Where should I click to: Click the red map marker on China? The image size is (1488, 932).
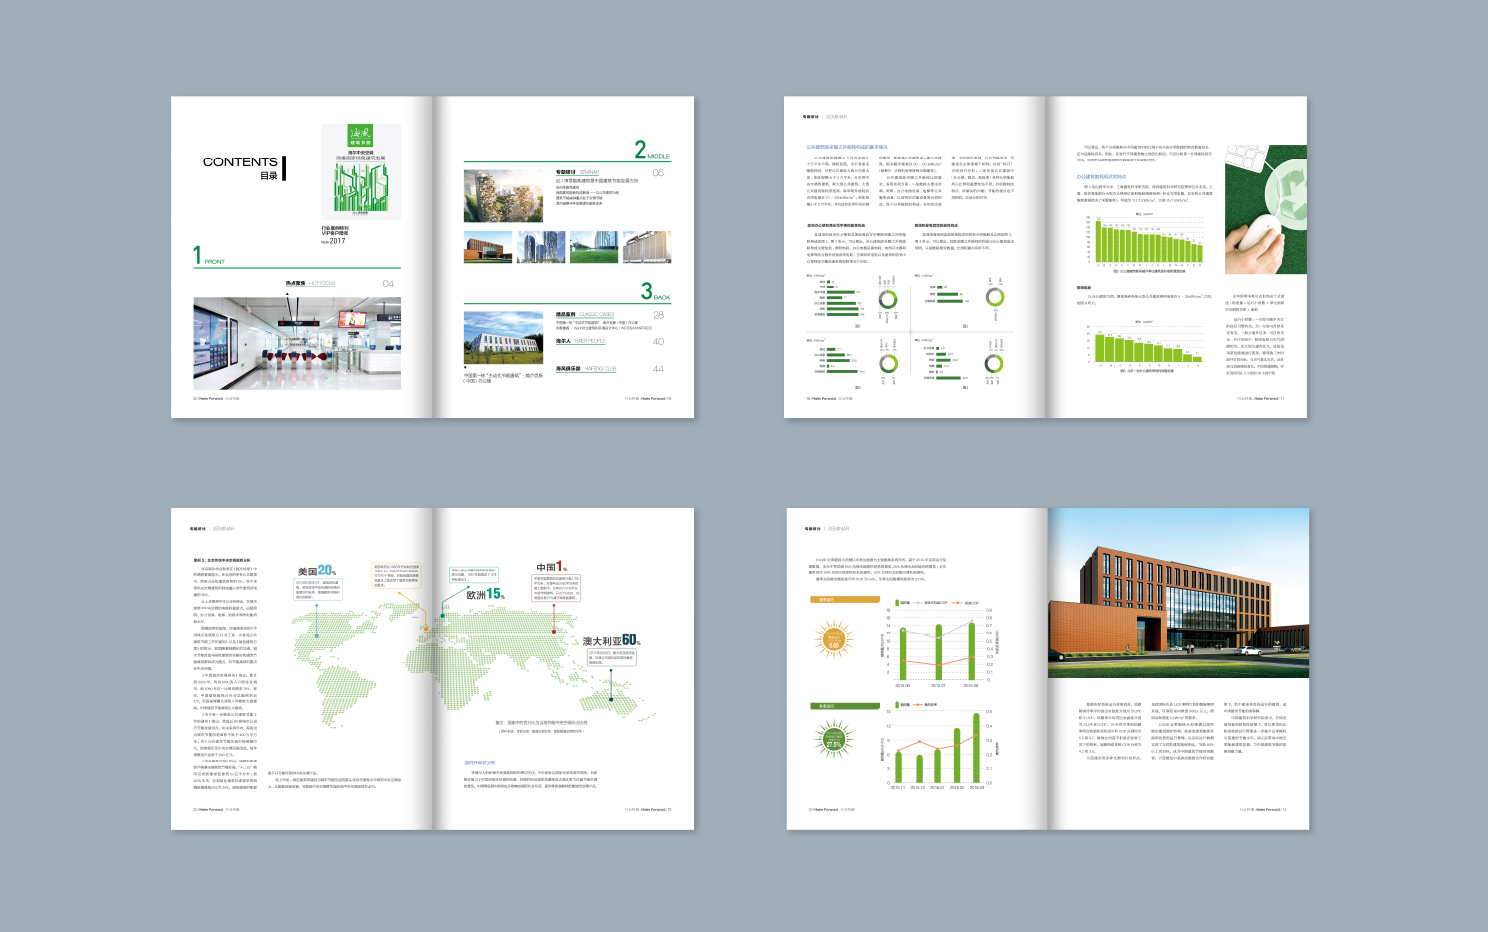[554, 632]
